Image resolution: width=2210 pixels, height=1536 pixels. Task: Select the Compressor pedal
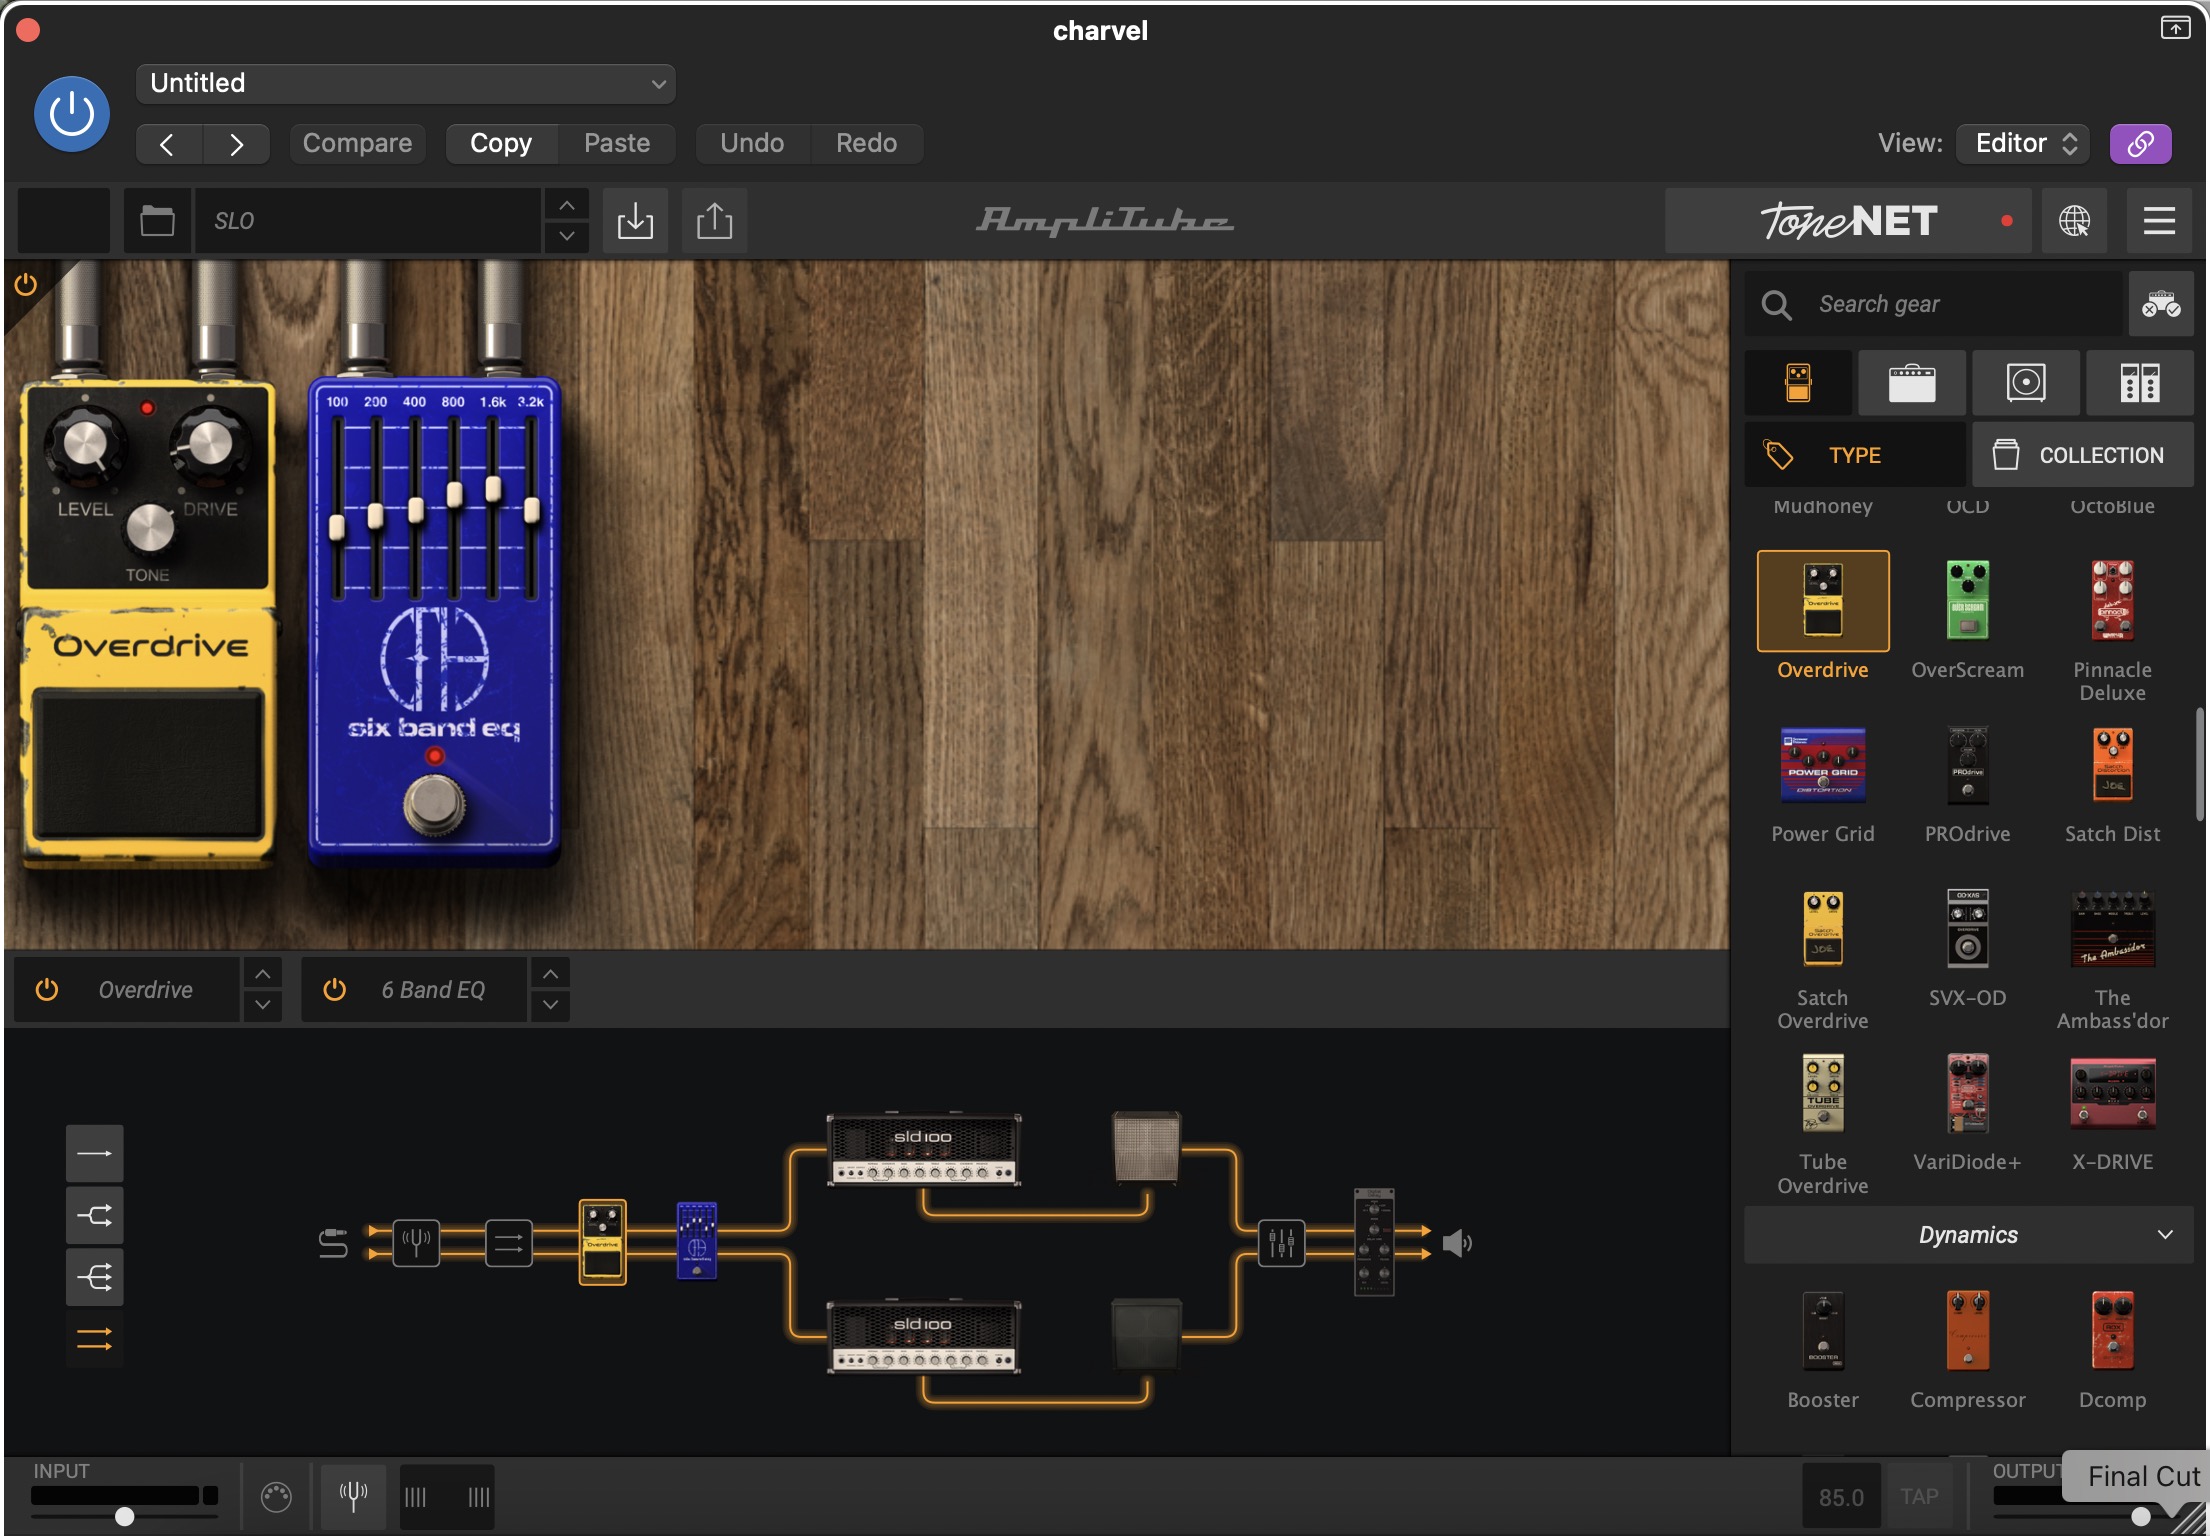point(1967,1331)
